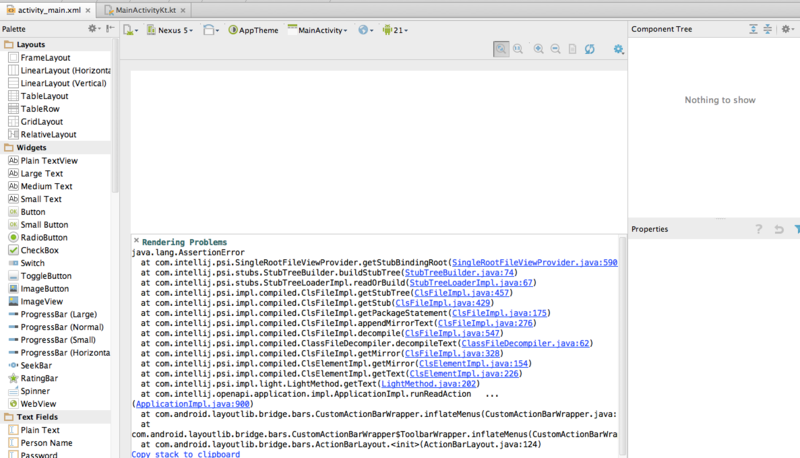Toggle zoom to fit screen
Image resolution: width=800 pixels, height=458 pixels.
tap(501, 49)
